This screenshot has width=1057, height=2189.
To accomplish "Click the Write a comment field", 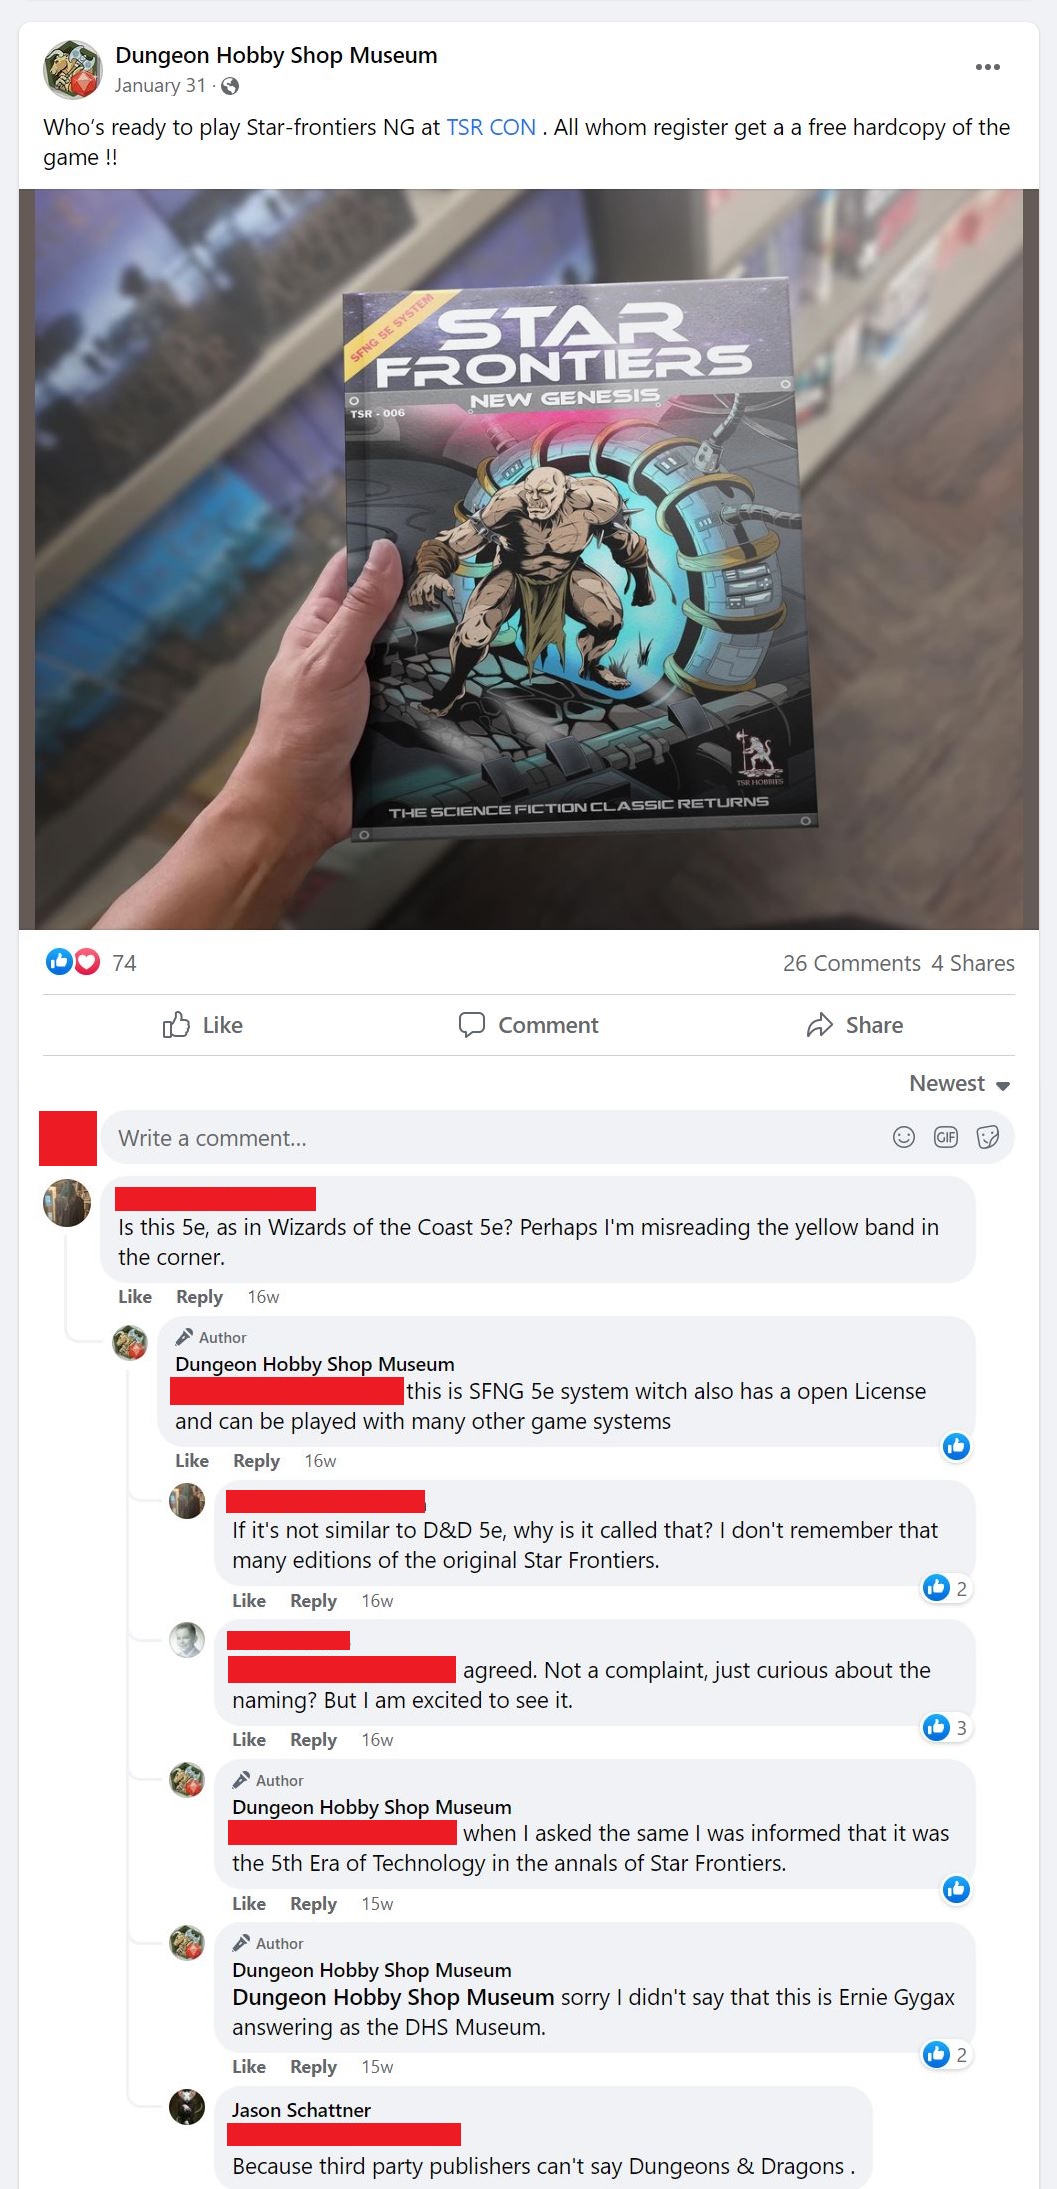I will 558,1137.
